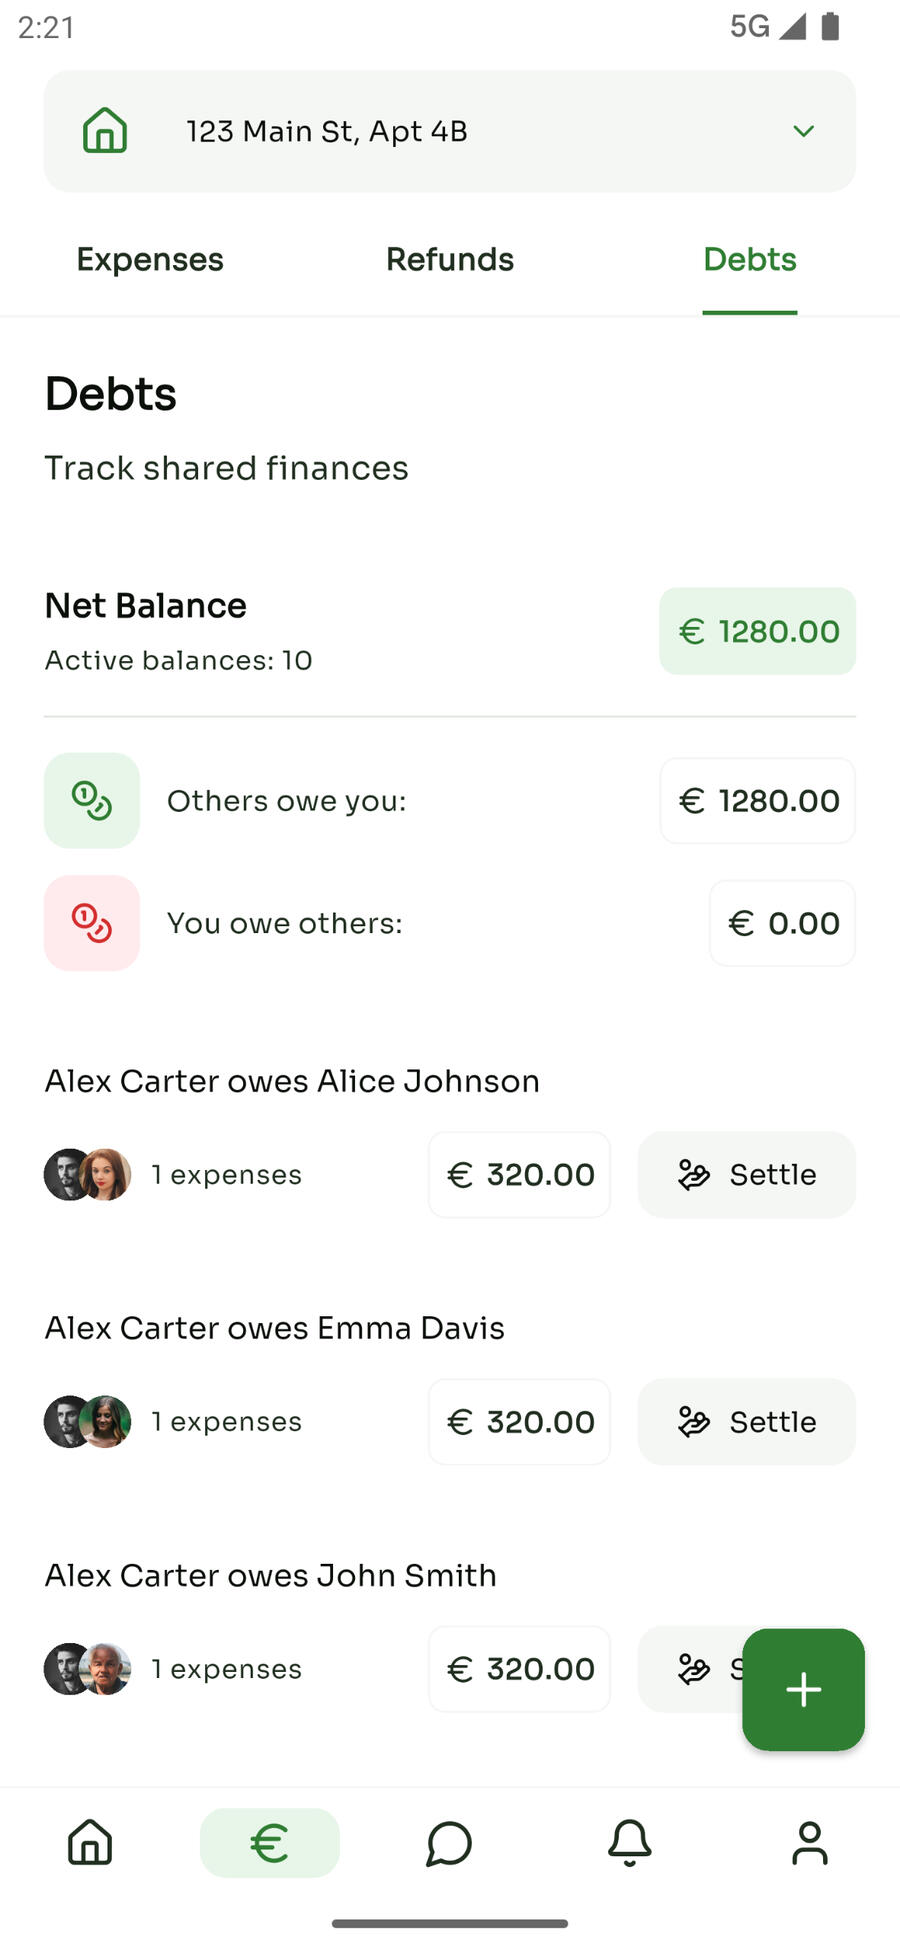900x1950 pixels.
Task: Select the Debts tab
Action: [750, 260]
